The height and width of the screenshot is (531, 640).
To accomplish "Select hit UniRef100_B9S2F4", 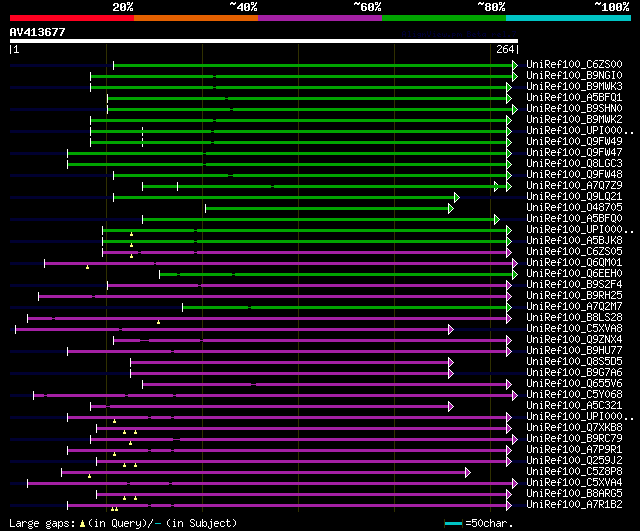I will coord(574,285).
